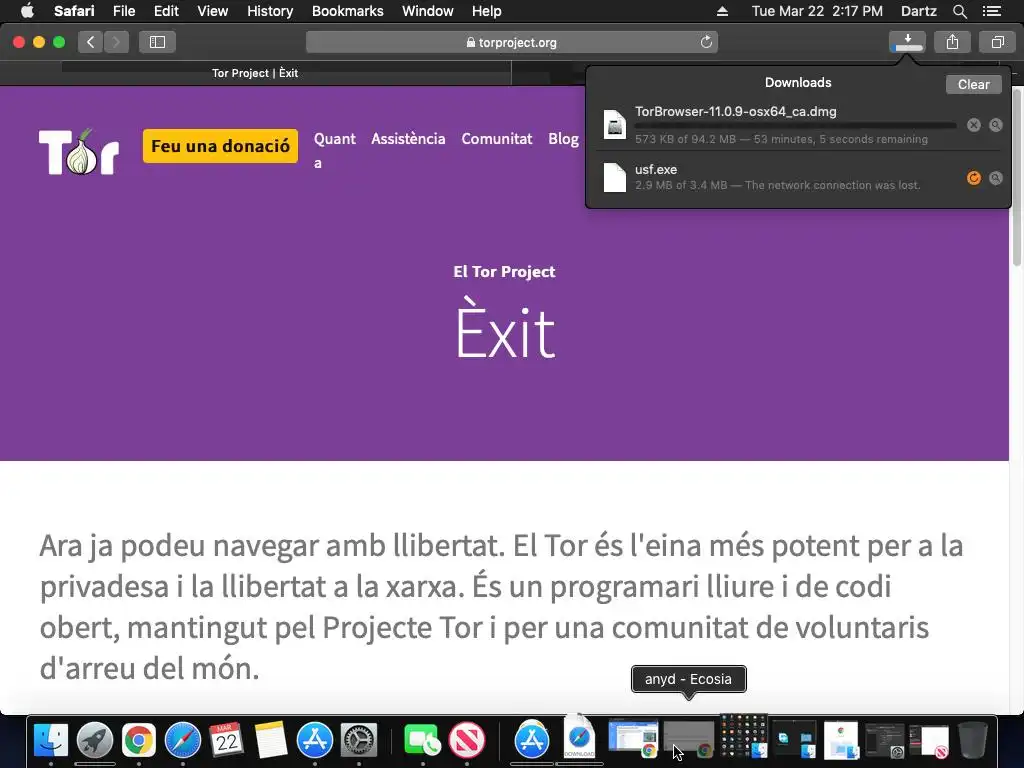Screen dimensions: 1024x768
Task: Click the Safari forward arrow button
Action: click(x=116, y=42)
